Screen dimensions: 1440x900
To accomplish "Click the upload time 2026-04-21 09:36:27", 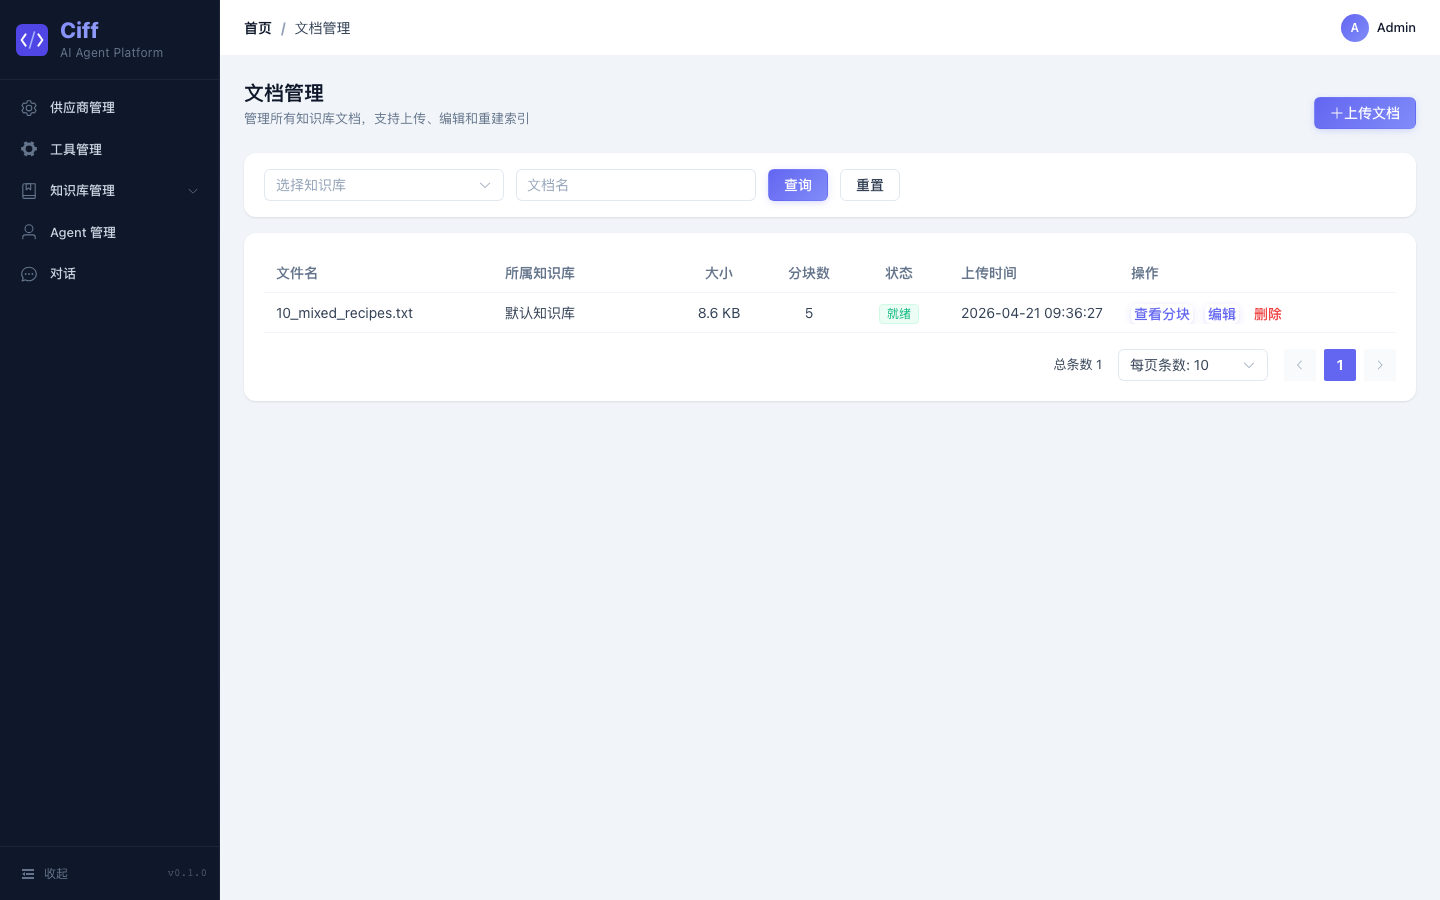I will click(1032, 313).
